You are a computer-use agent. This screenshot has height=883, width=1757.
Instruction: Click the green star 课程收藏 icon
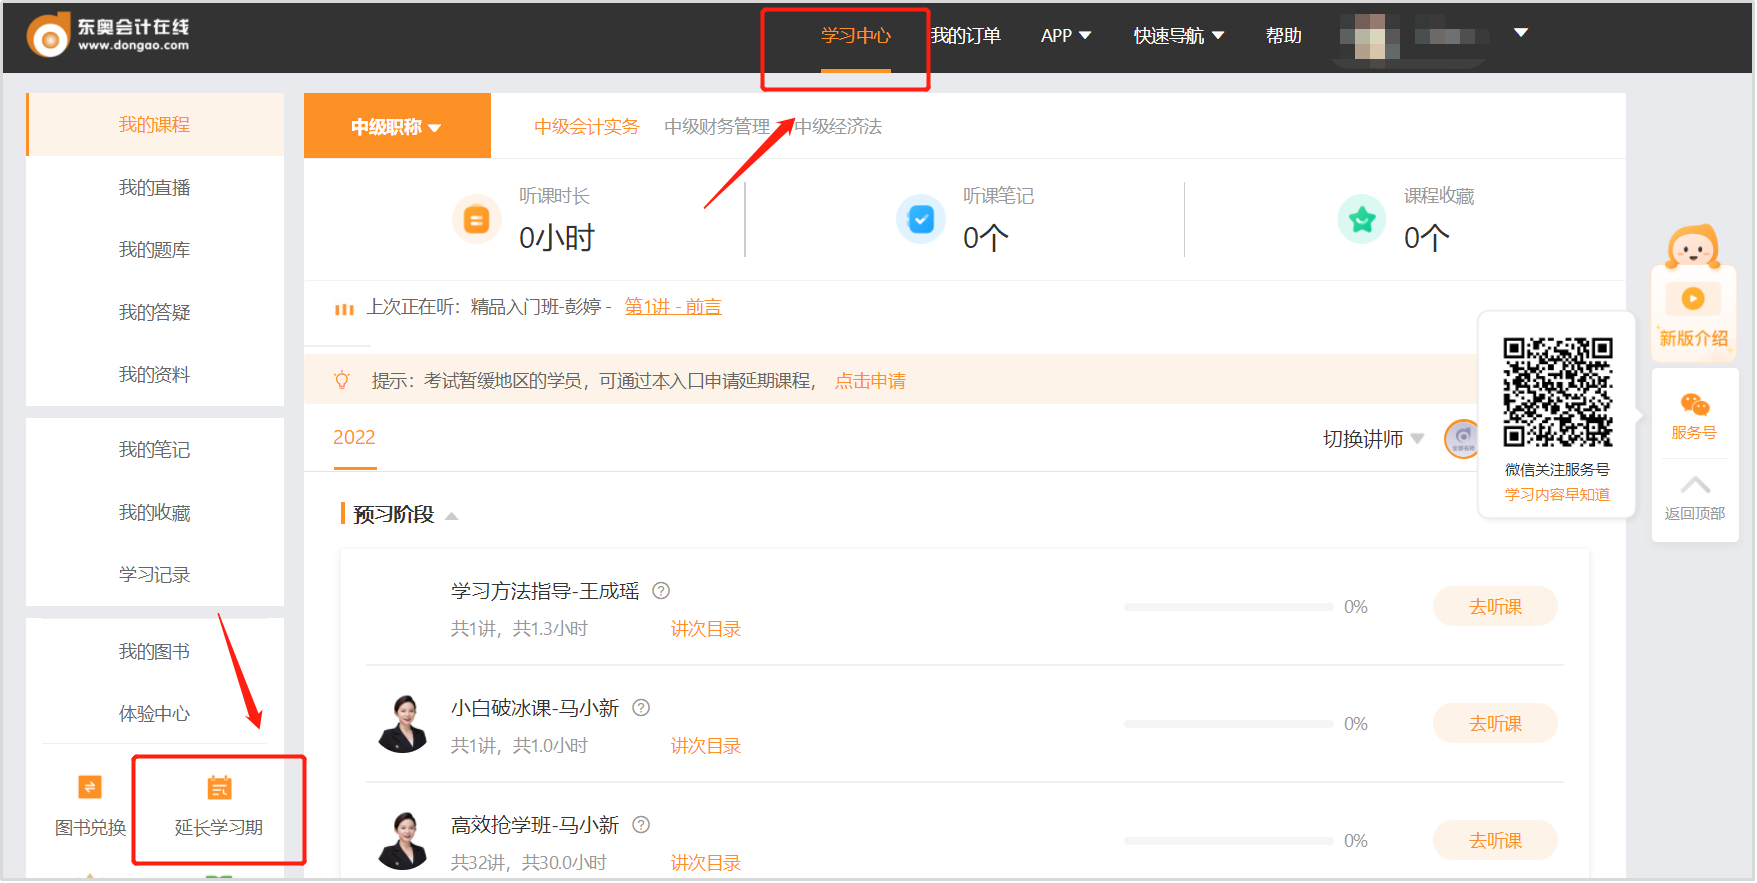coord(1361,219)
